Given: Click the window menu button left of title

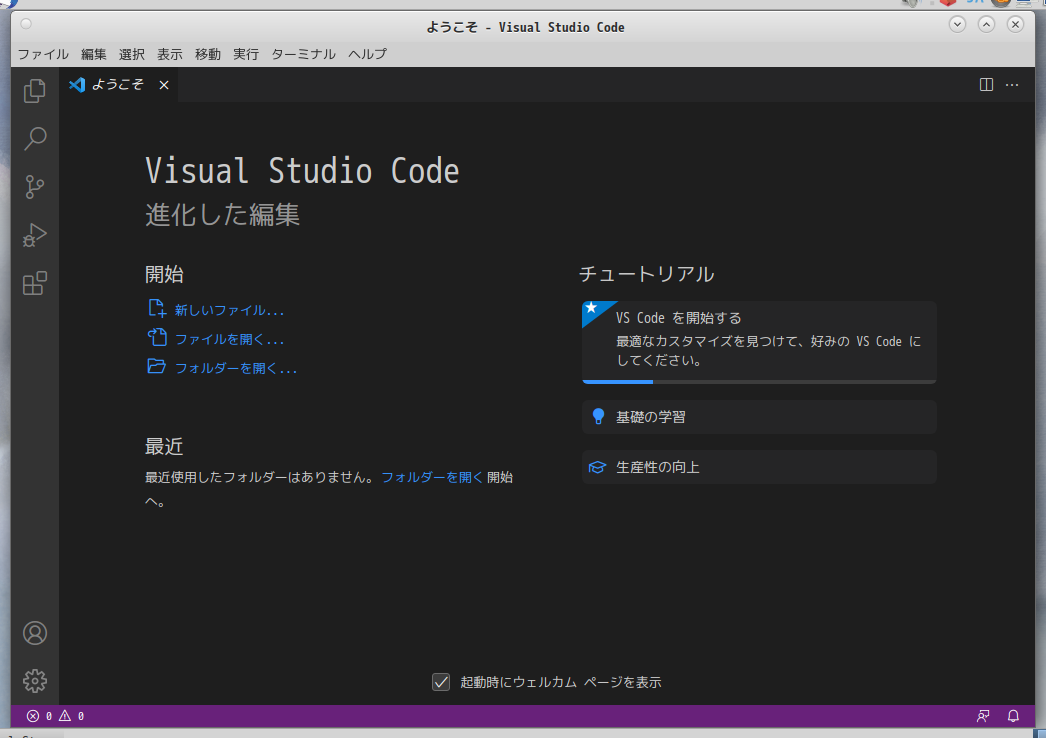Looking at the screenshot, I should pyautogui.click(x=26, y=25).
